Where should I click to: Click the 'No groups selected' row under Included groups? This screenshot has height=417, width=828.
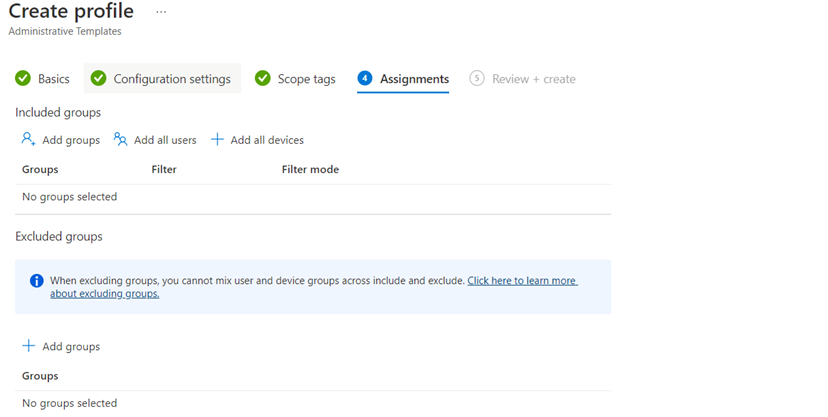[x=69, y=197]
